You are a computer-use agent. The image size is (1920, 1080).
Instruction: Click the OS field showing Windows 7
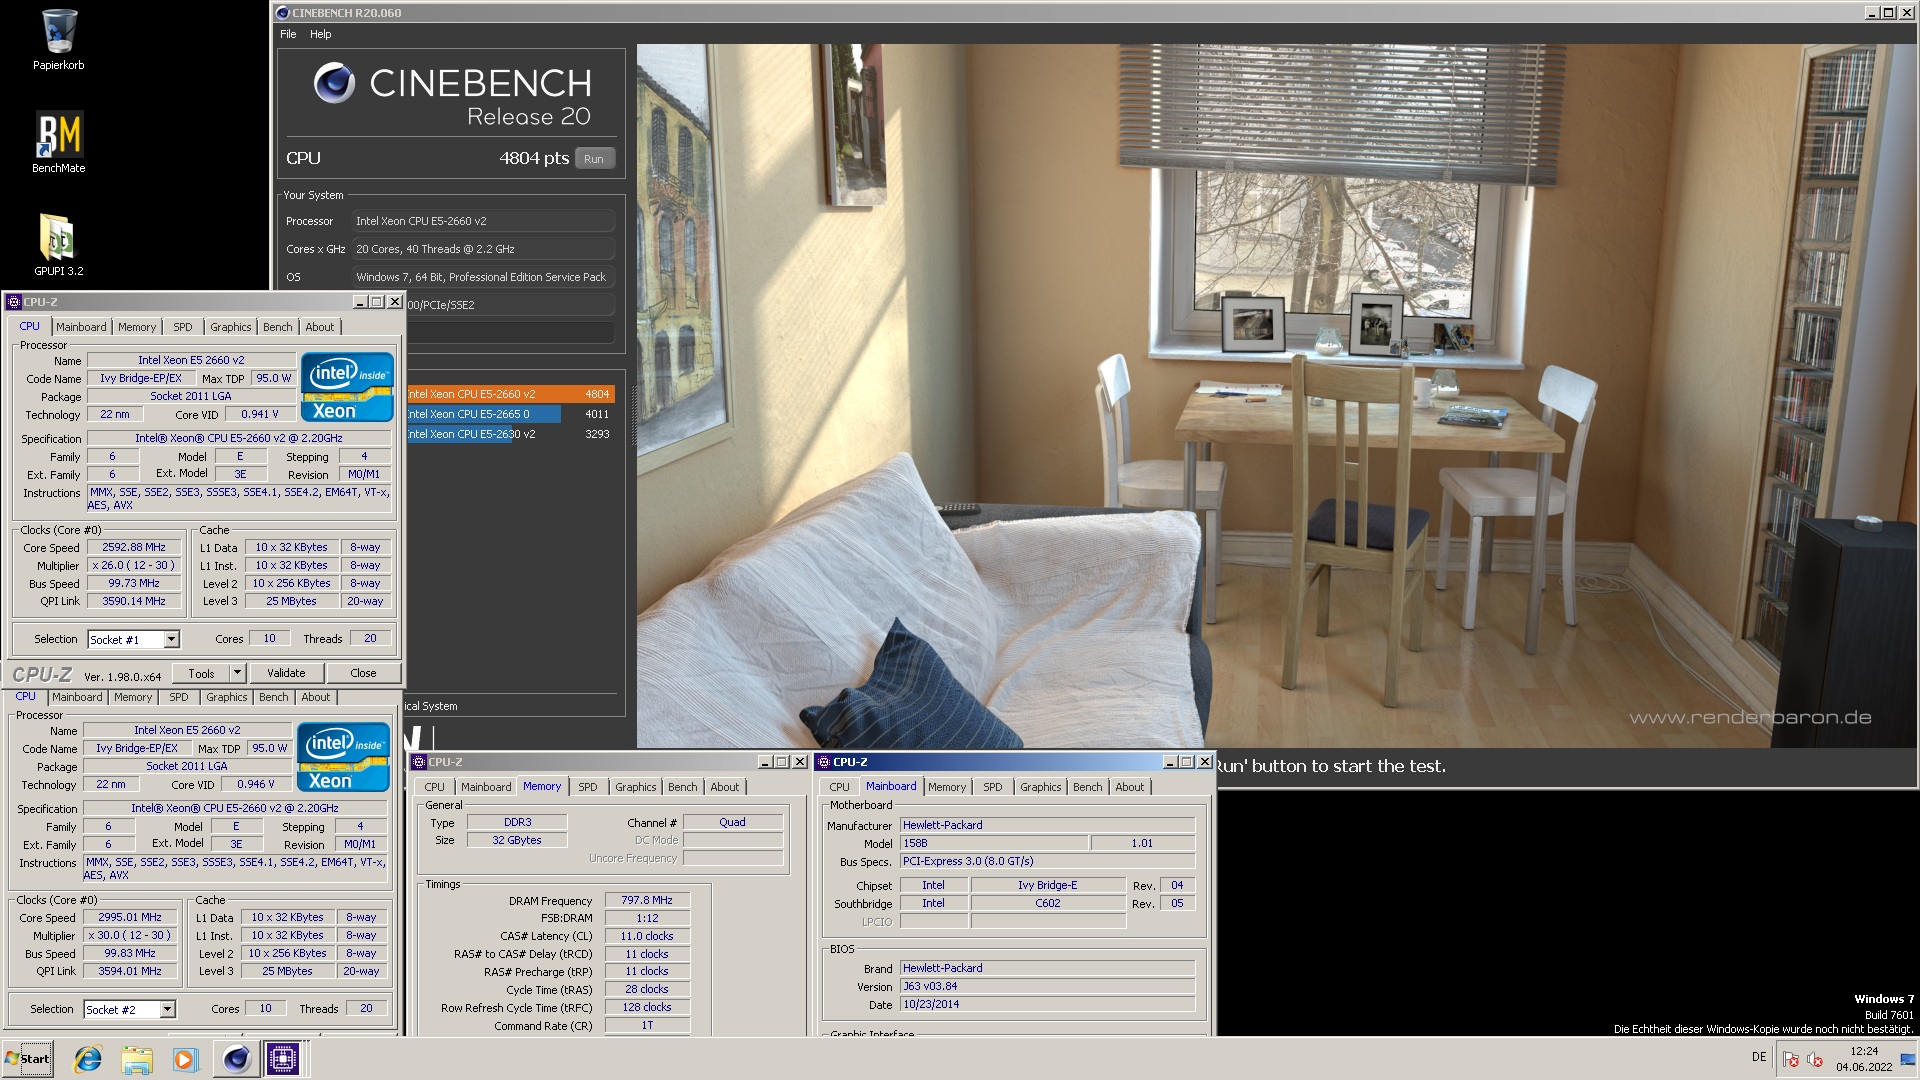[x=484, y=277]
